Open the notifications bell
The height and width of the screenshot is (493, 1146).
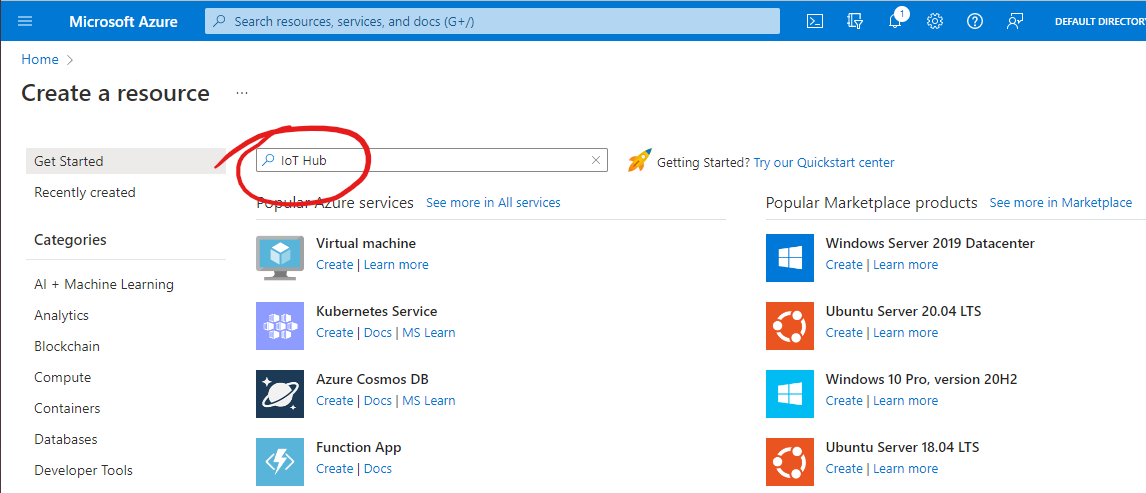(895, 21)
